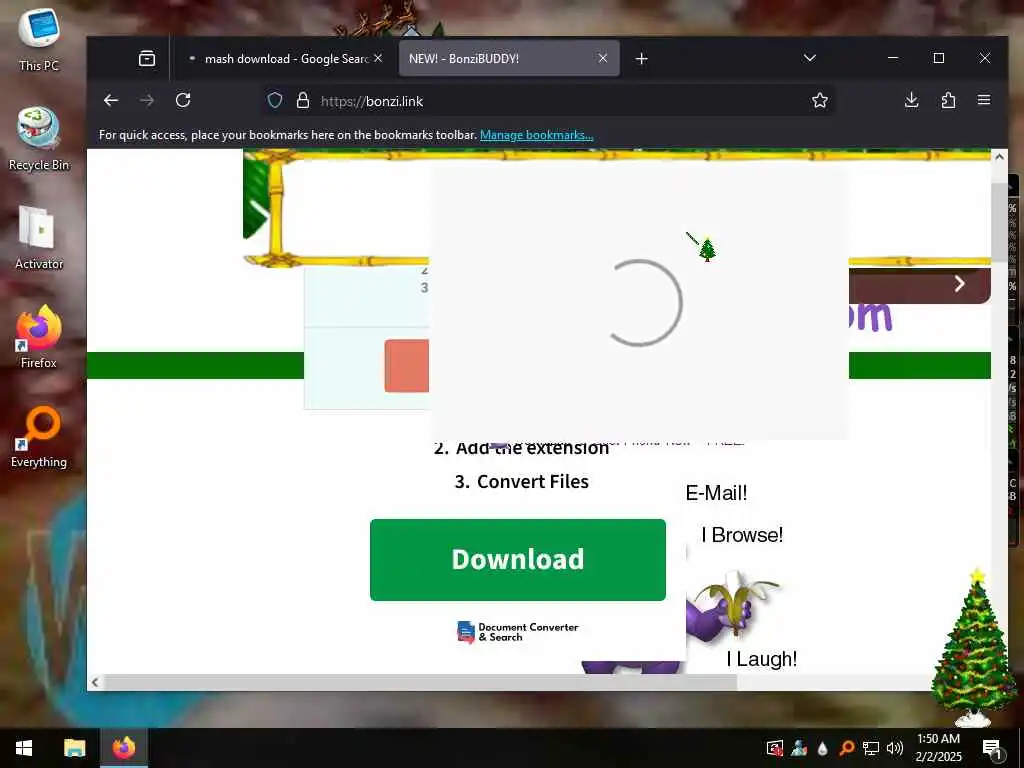Go back using the browser back arrow
This screenshot has height=768, width=1024.
(111, 101)
